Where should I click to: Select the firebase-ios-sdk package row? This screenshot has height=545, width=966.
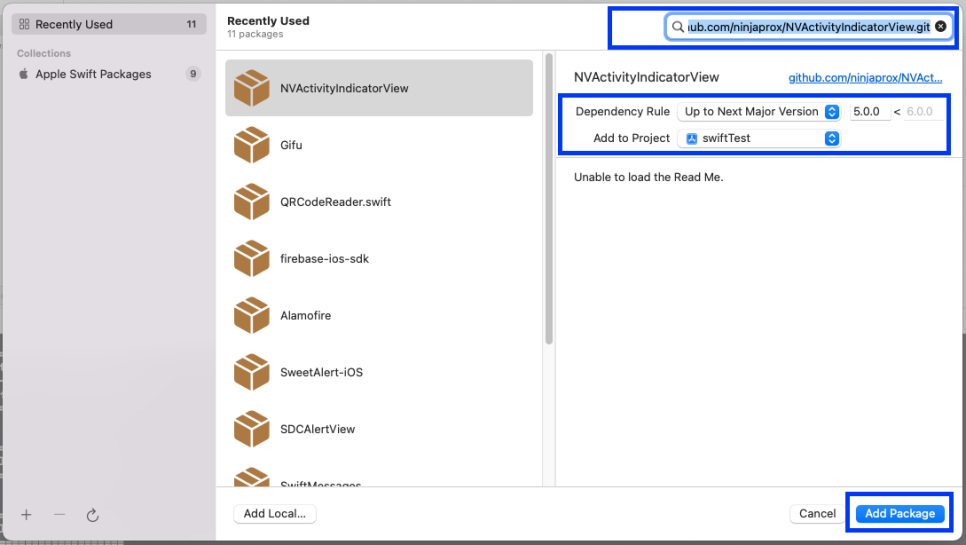379,259
